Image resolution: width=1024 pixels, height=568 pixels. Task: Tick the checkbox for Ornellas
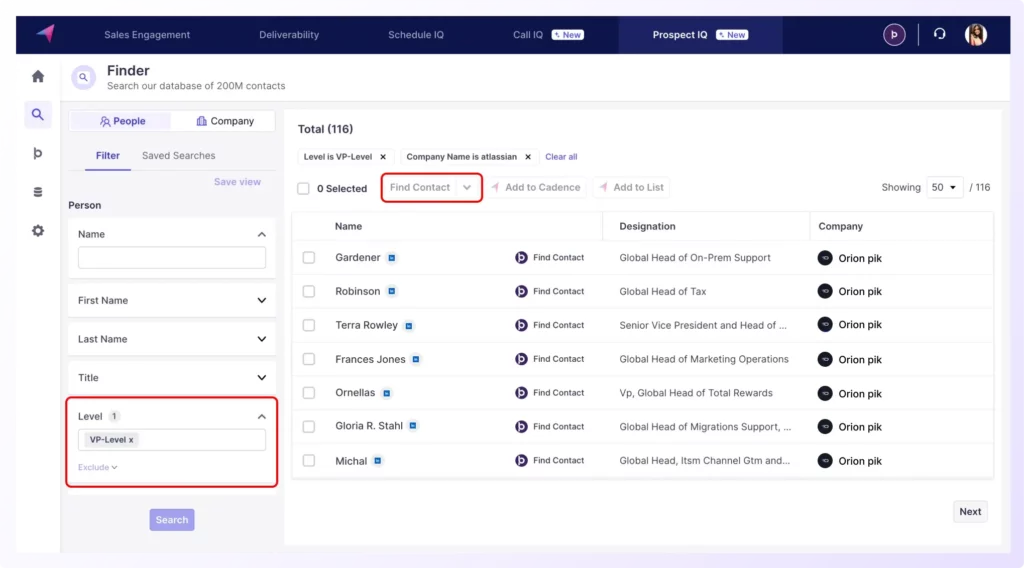[309, 393]
